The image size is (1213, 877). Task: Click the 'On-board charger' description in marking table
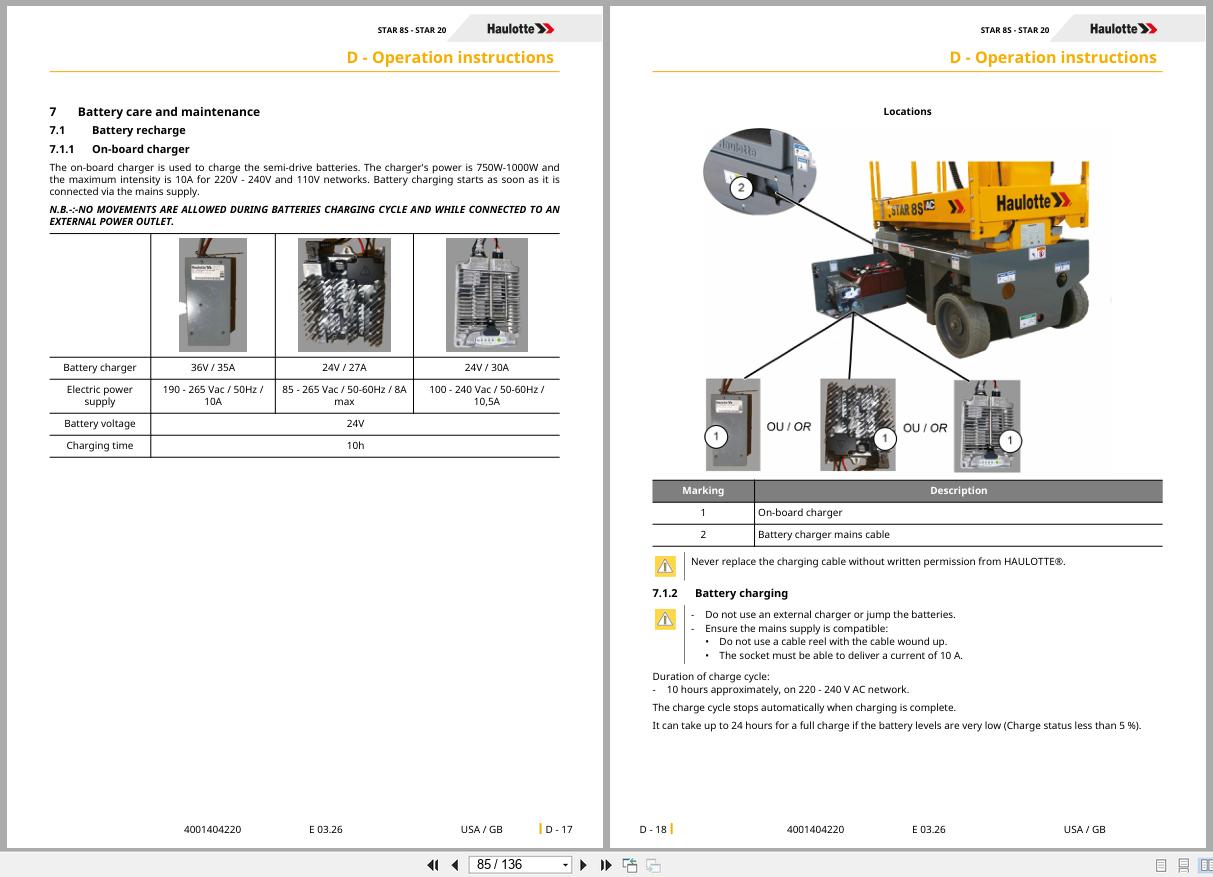click(800, 512)
